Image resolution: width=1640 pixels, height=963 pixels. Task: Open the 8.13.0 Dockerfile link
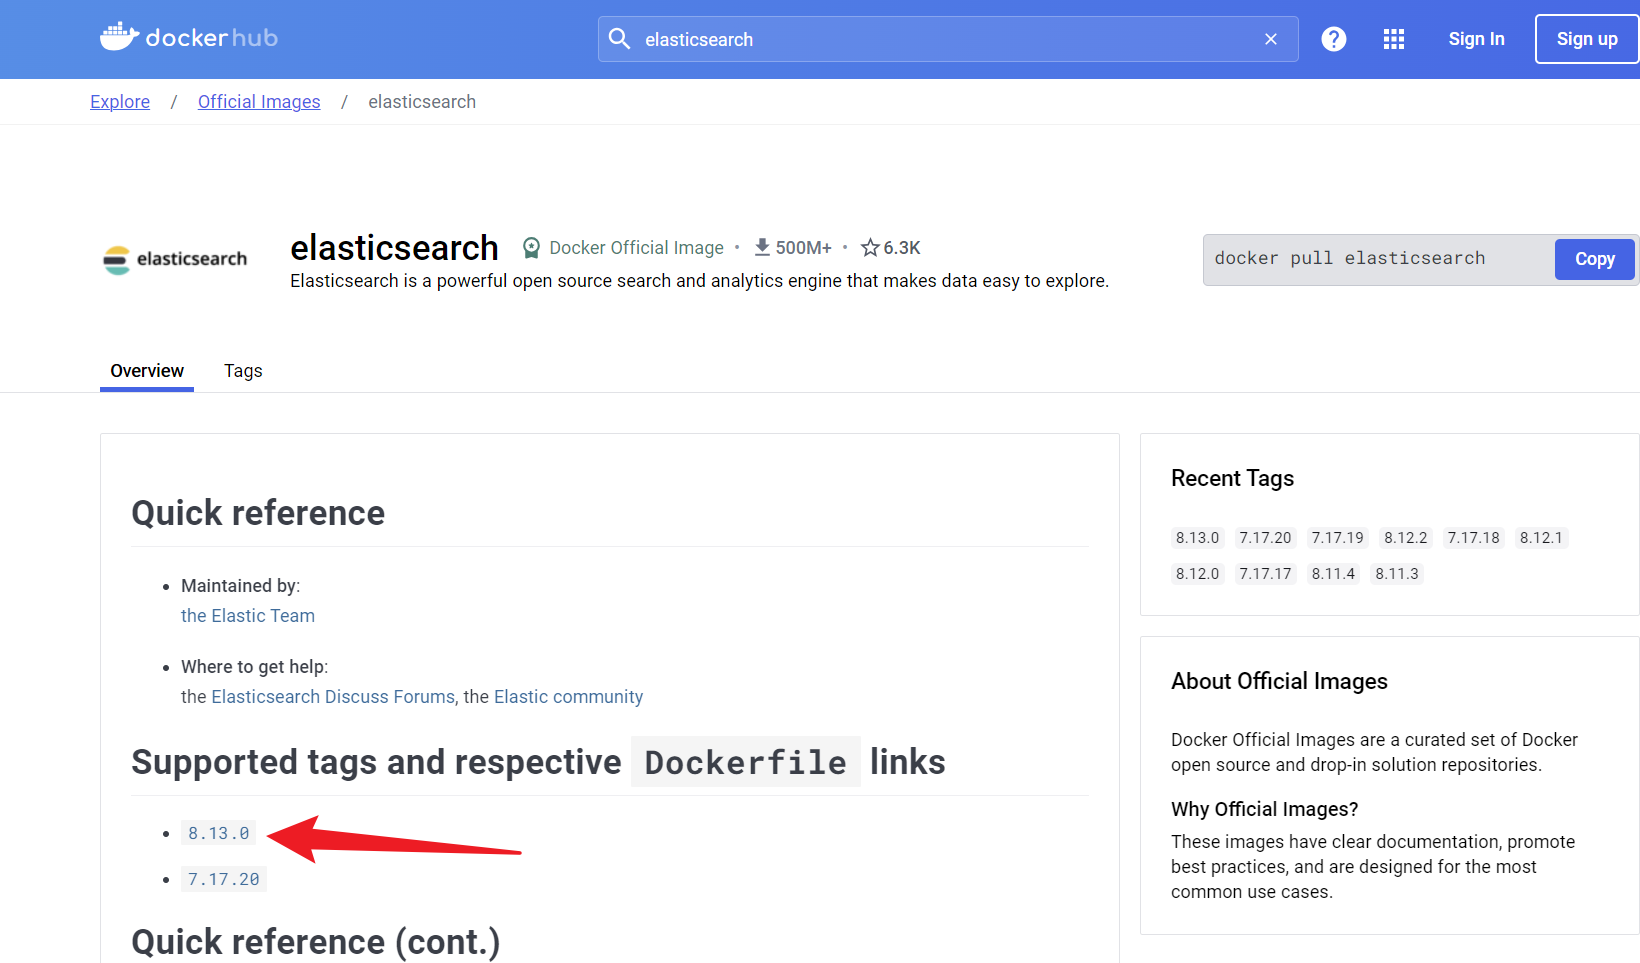[218, 833]
